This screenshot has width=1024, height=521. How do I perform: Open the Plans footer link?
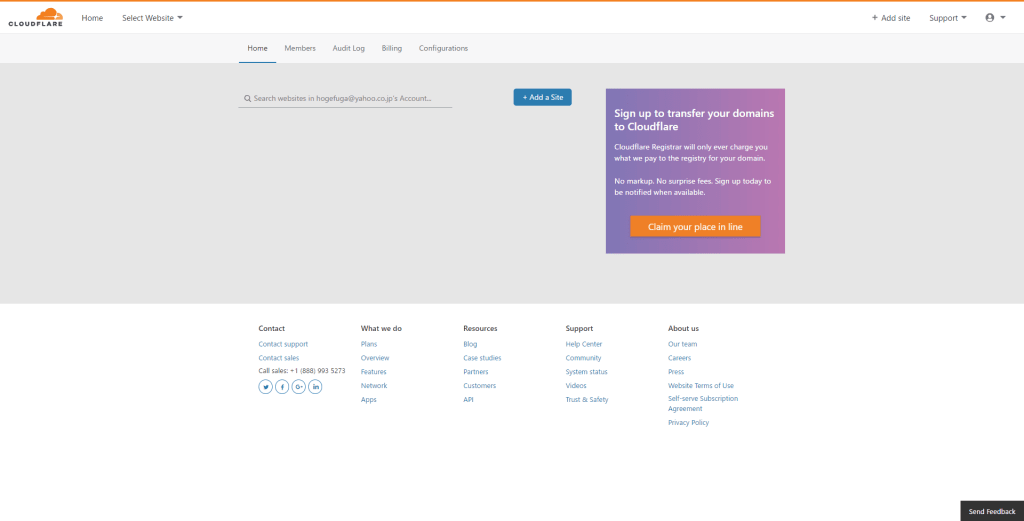tap(369, 344)
